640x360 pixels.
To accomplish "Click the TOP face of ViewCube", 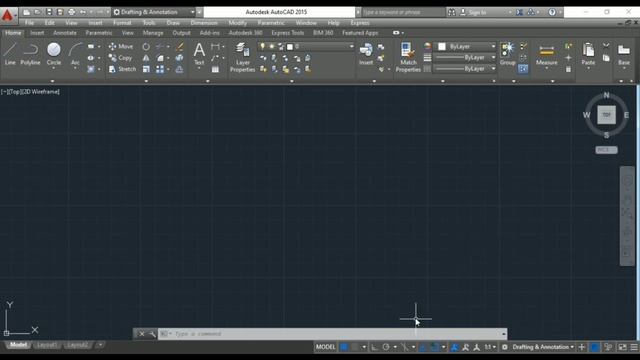I will coord(607,115).
